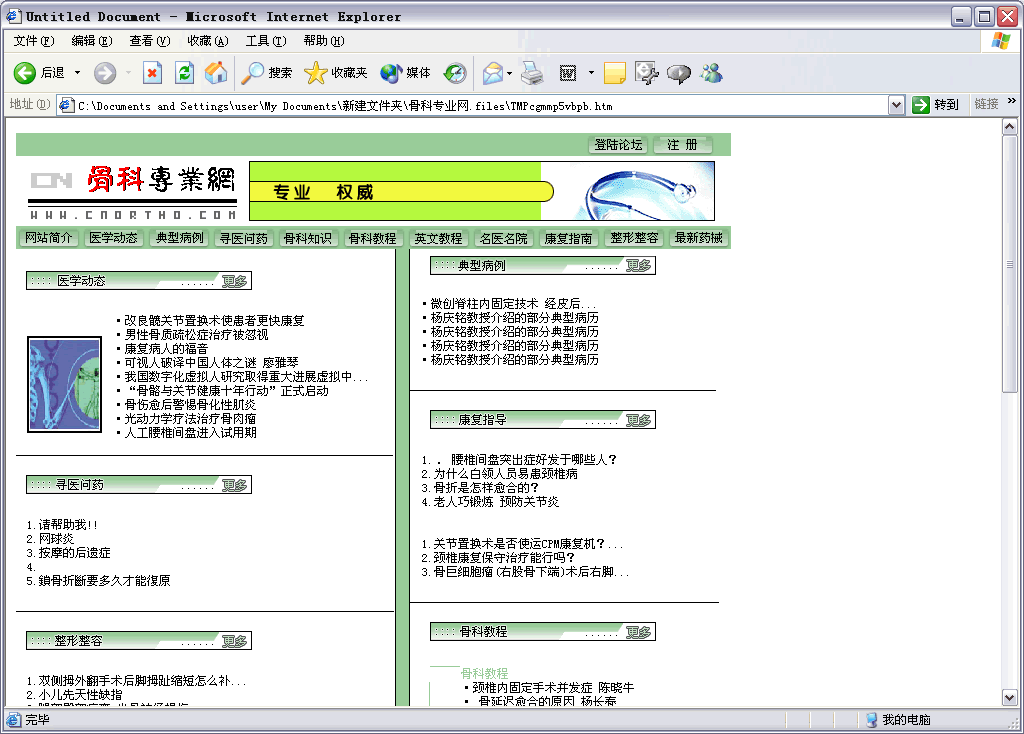This screenshot has width=1024, height=734.
Task: Click the 骨科專業網 site logo
Action: (x=133, y=192)
